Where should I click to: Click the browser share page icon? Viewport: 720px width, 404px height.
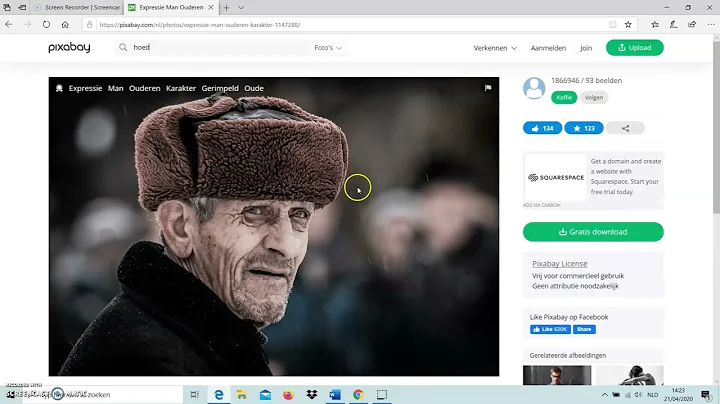[692, 25]
